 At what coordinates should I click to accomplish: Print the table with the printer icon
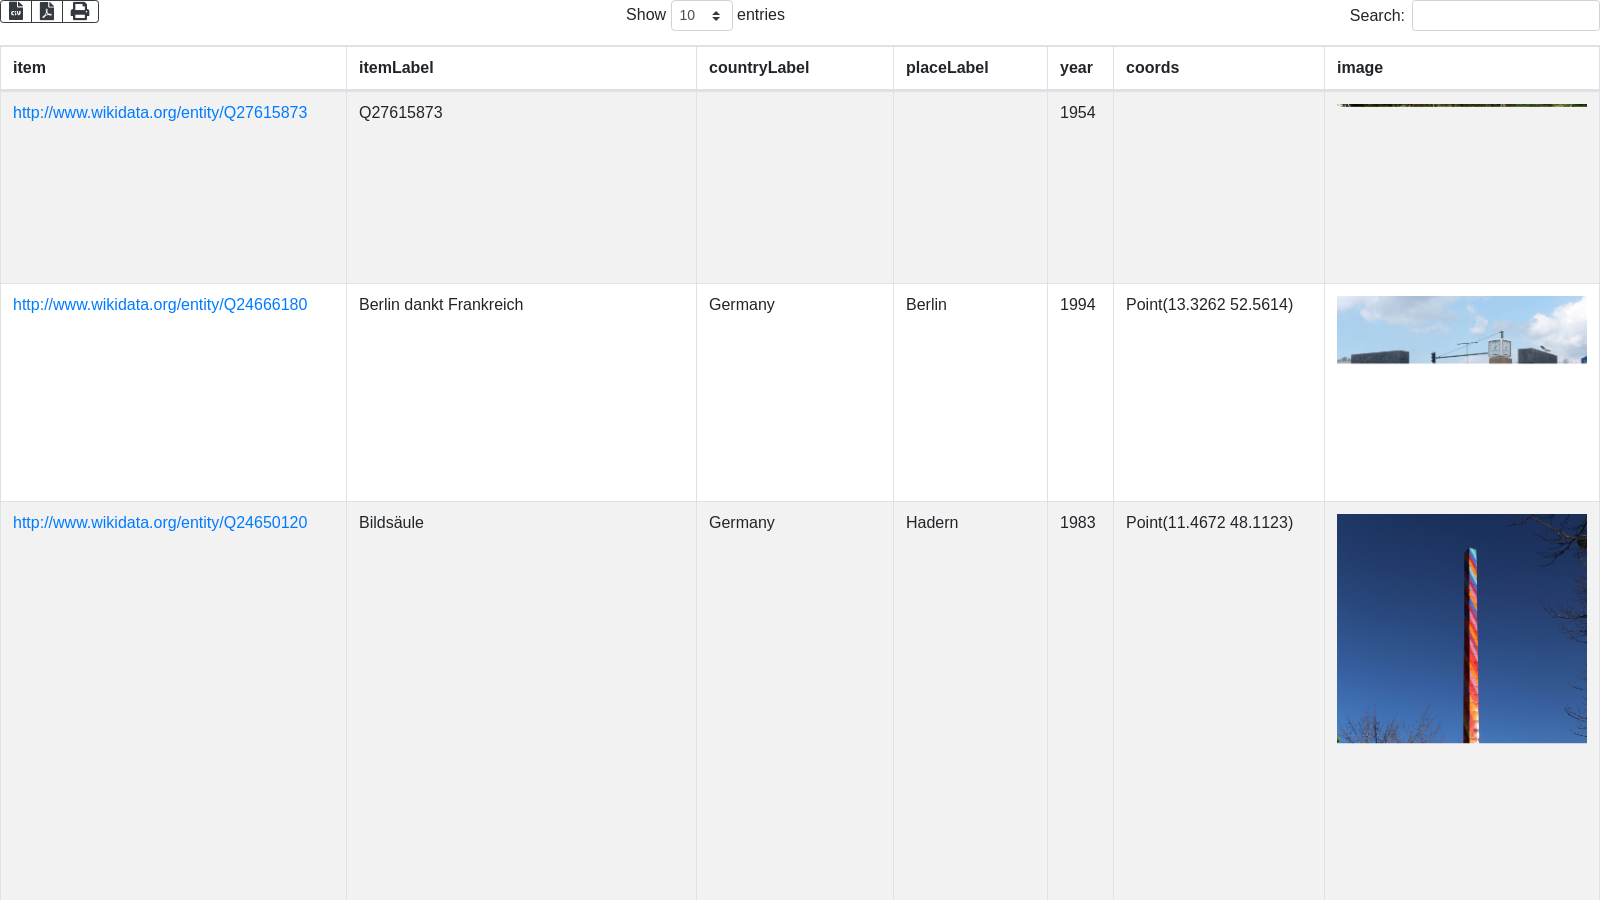tap(80, 11)
